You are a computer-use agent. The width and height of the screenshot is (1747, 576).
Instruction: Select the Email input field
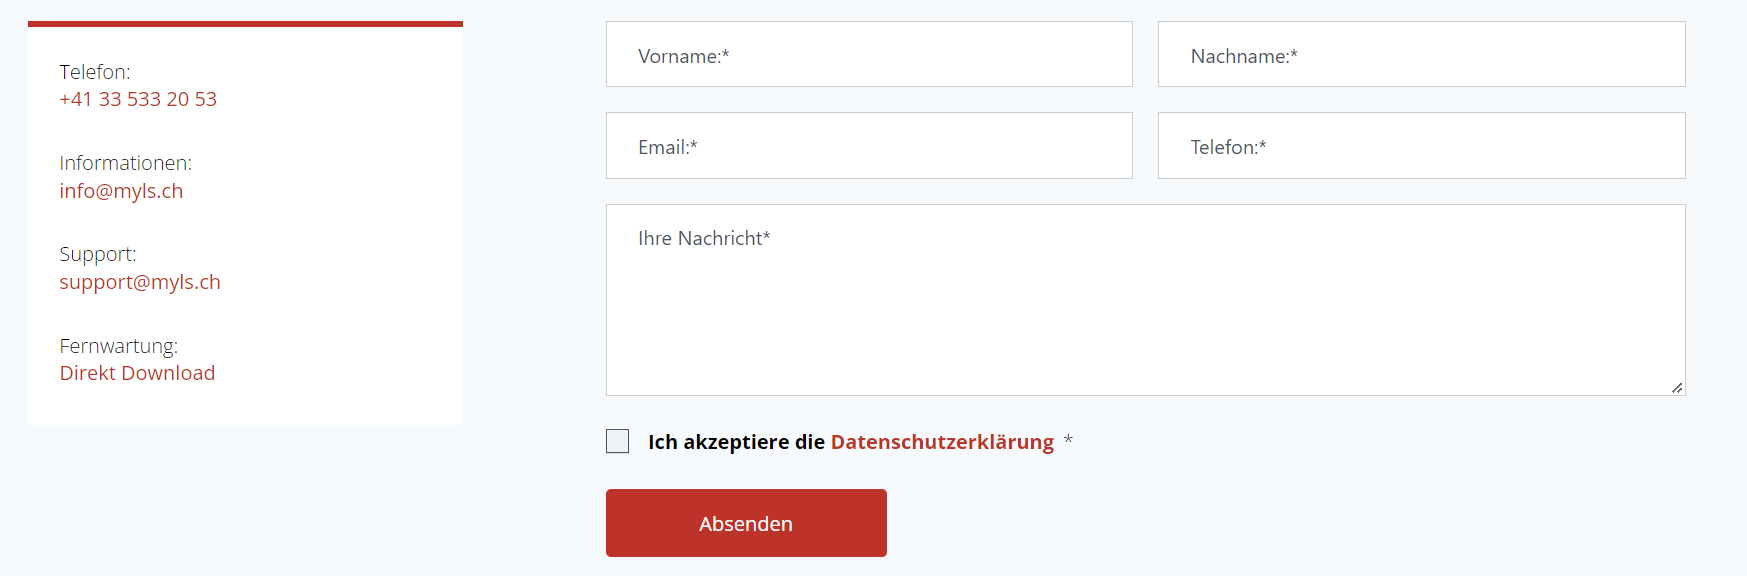868,146
